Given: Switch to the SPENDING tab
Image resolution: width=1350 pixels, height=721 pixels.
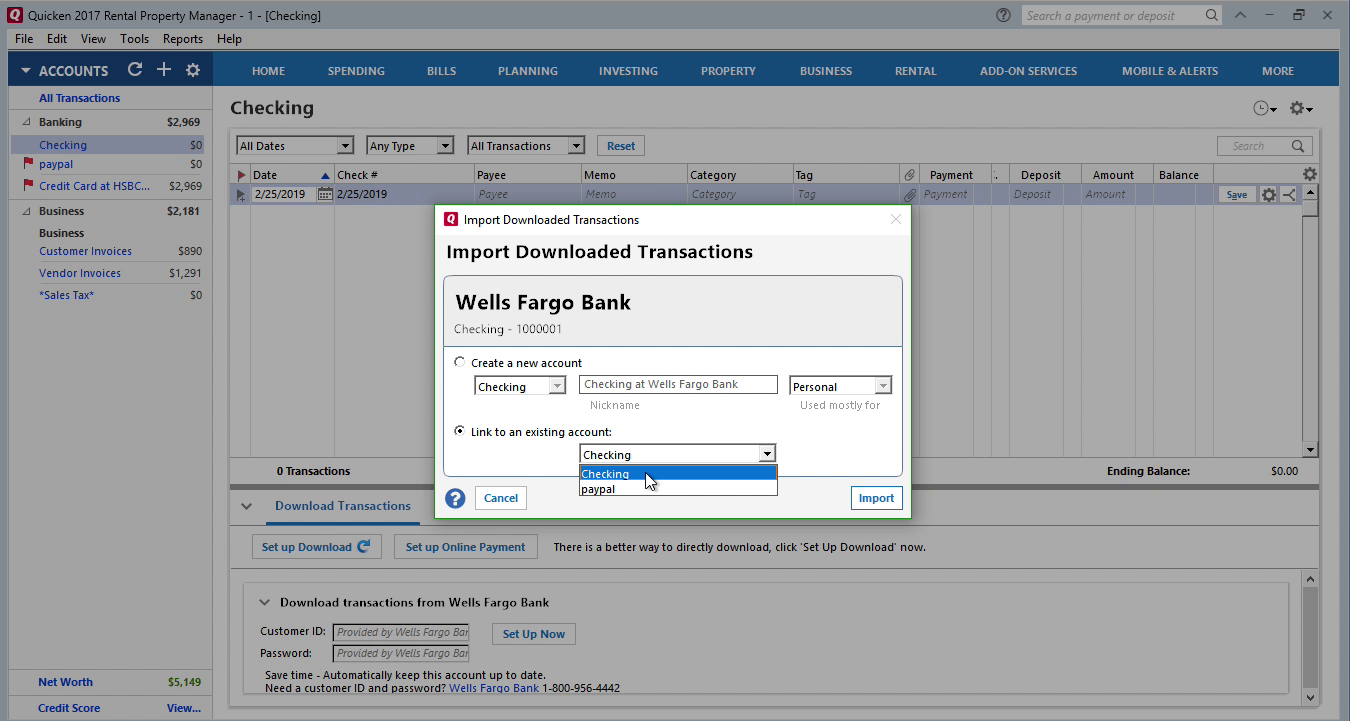Looking at the screenshot, I should [356, 71].
